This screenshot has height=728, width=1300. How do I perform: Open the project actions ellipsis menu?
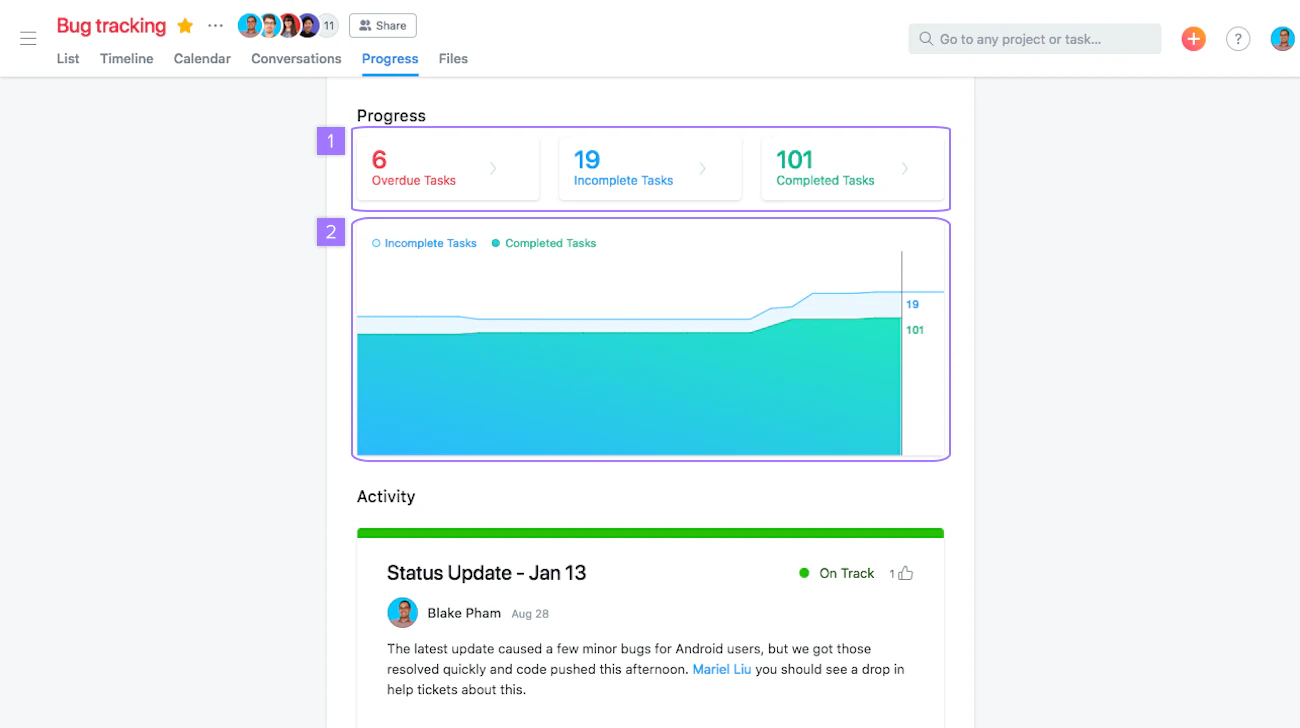(x=215, y=26)
